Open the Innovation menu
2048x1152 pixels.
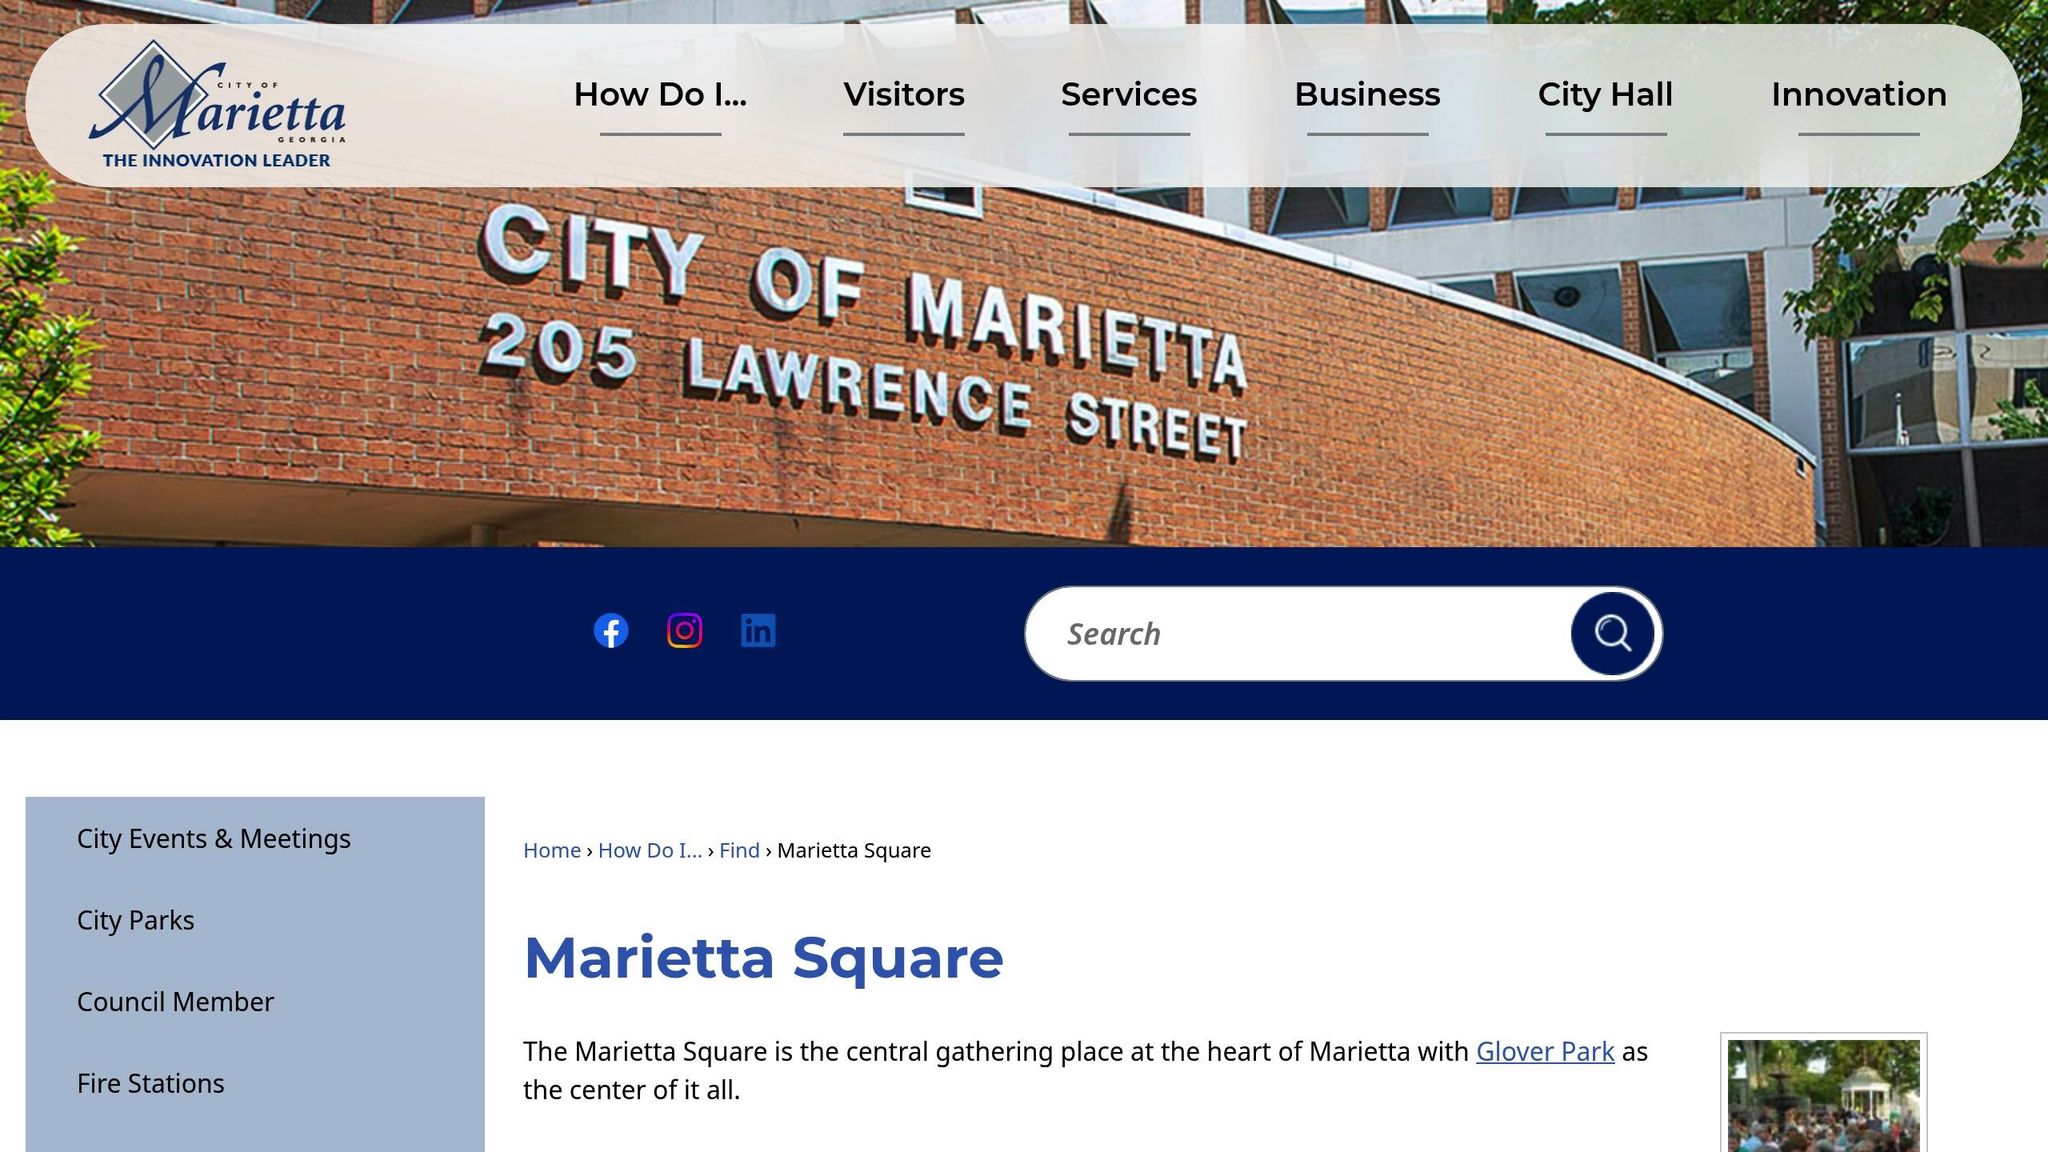[1857, 94]
